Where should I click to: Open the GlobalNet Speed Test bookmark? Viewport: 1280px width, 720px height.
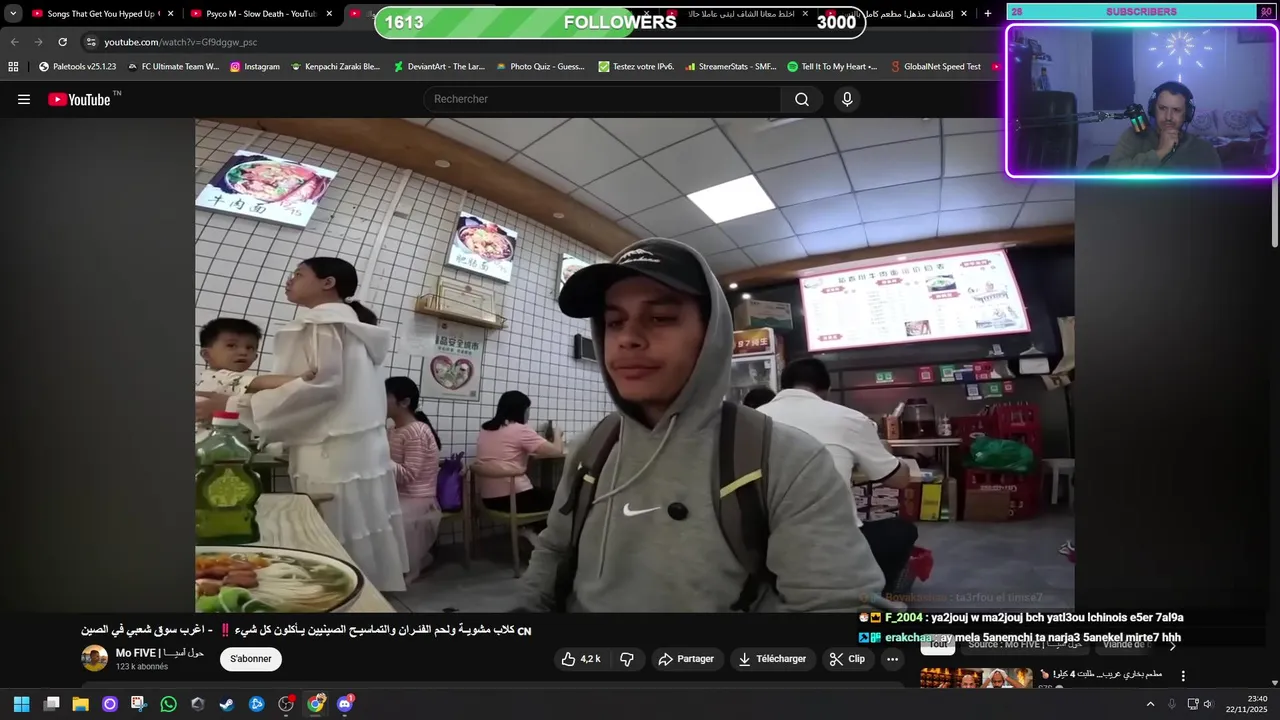click(x=935, y=67)
